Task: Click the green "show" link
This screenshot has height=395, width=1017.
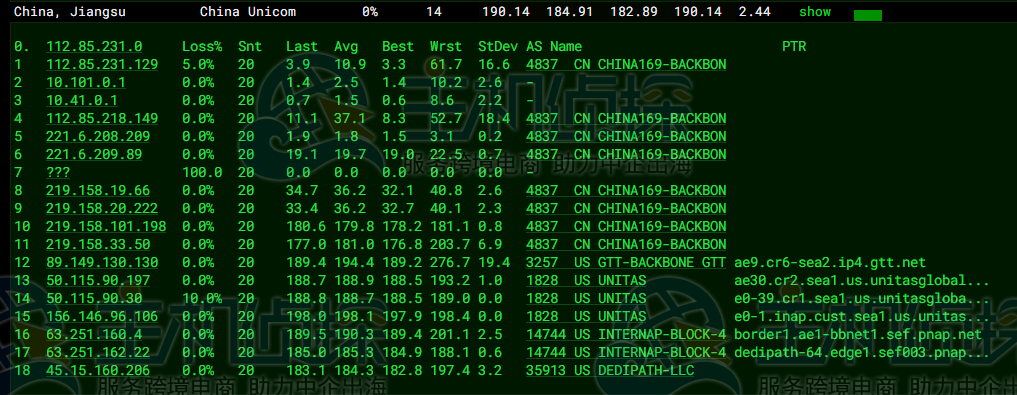Action: (815, 12)
